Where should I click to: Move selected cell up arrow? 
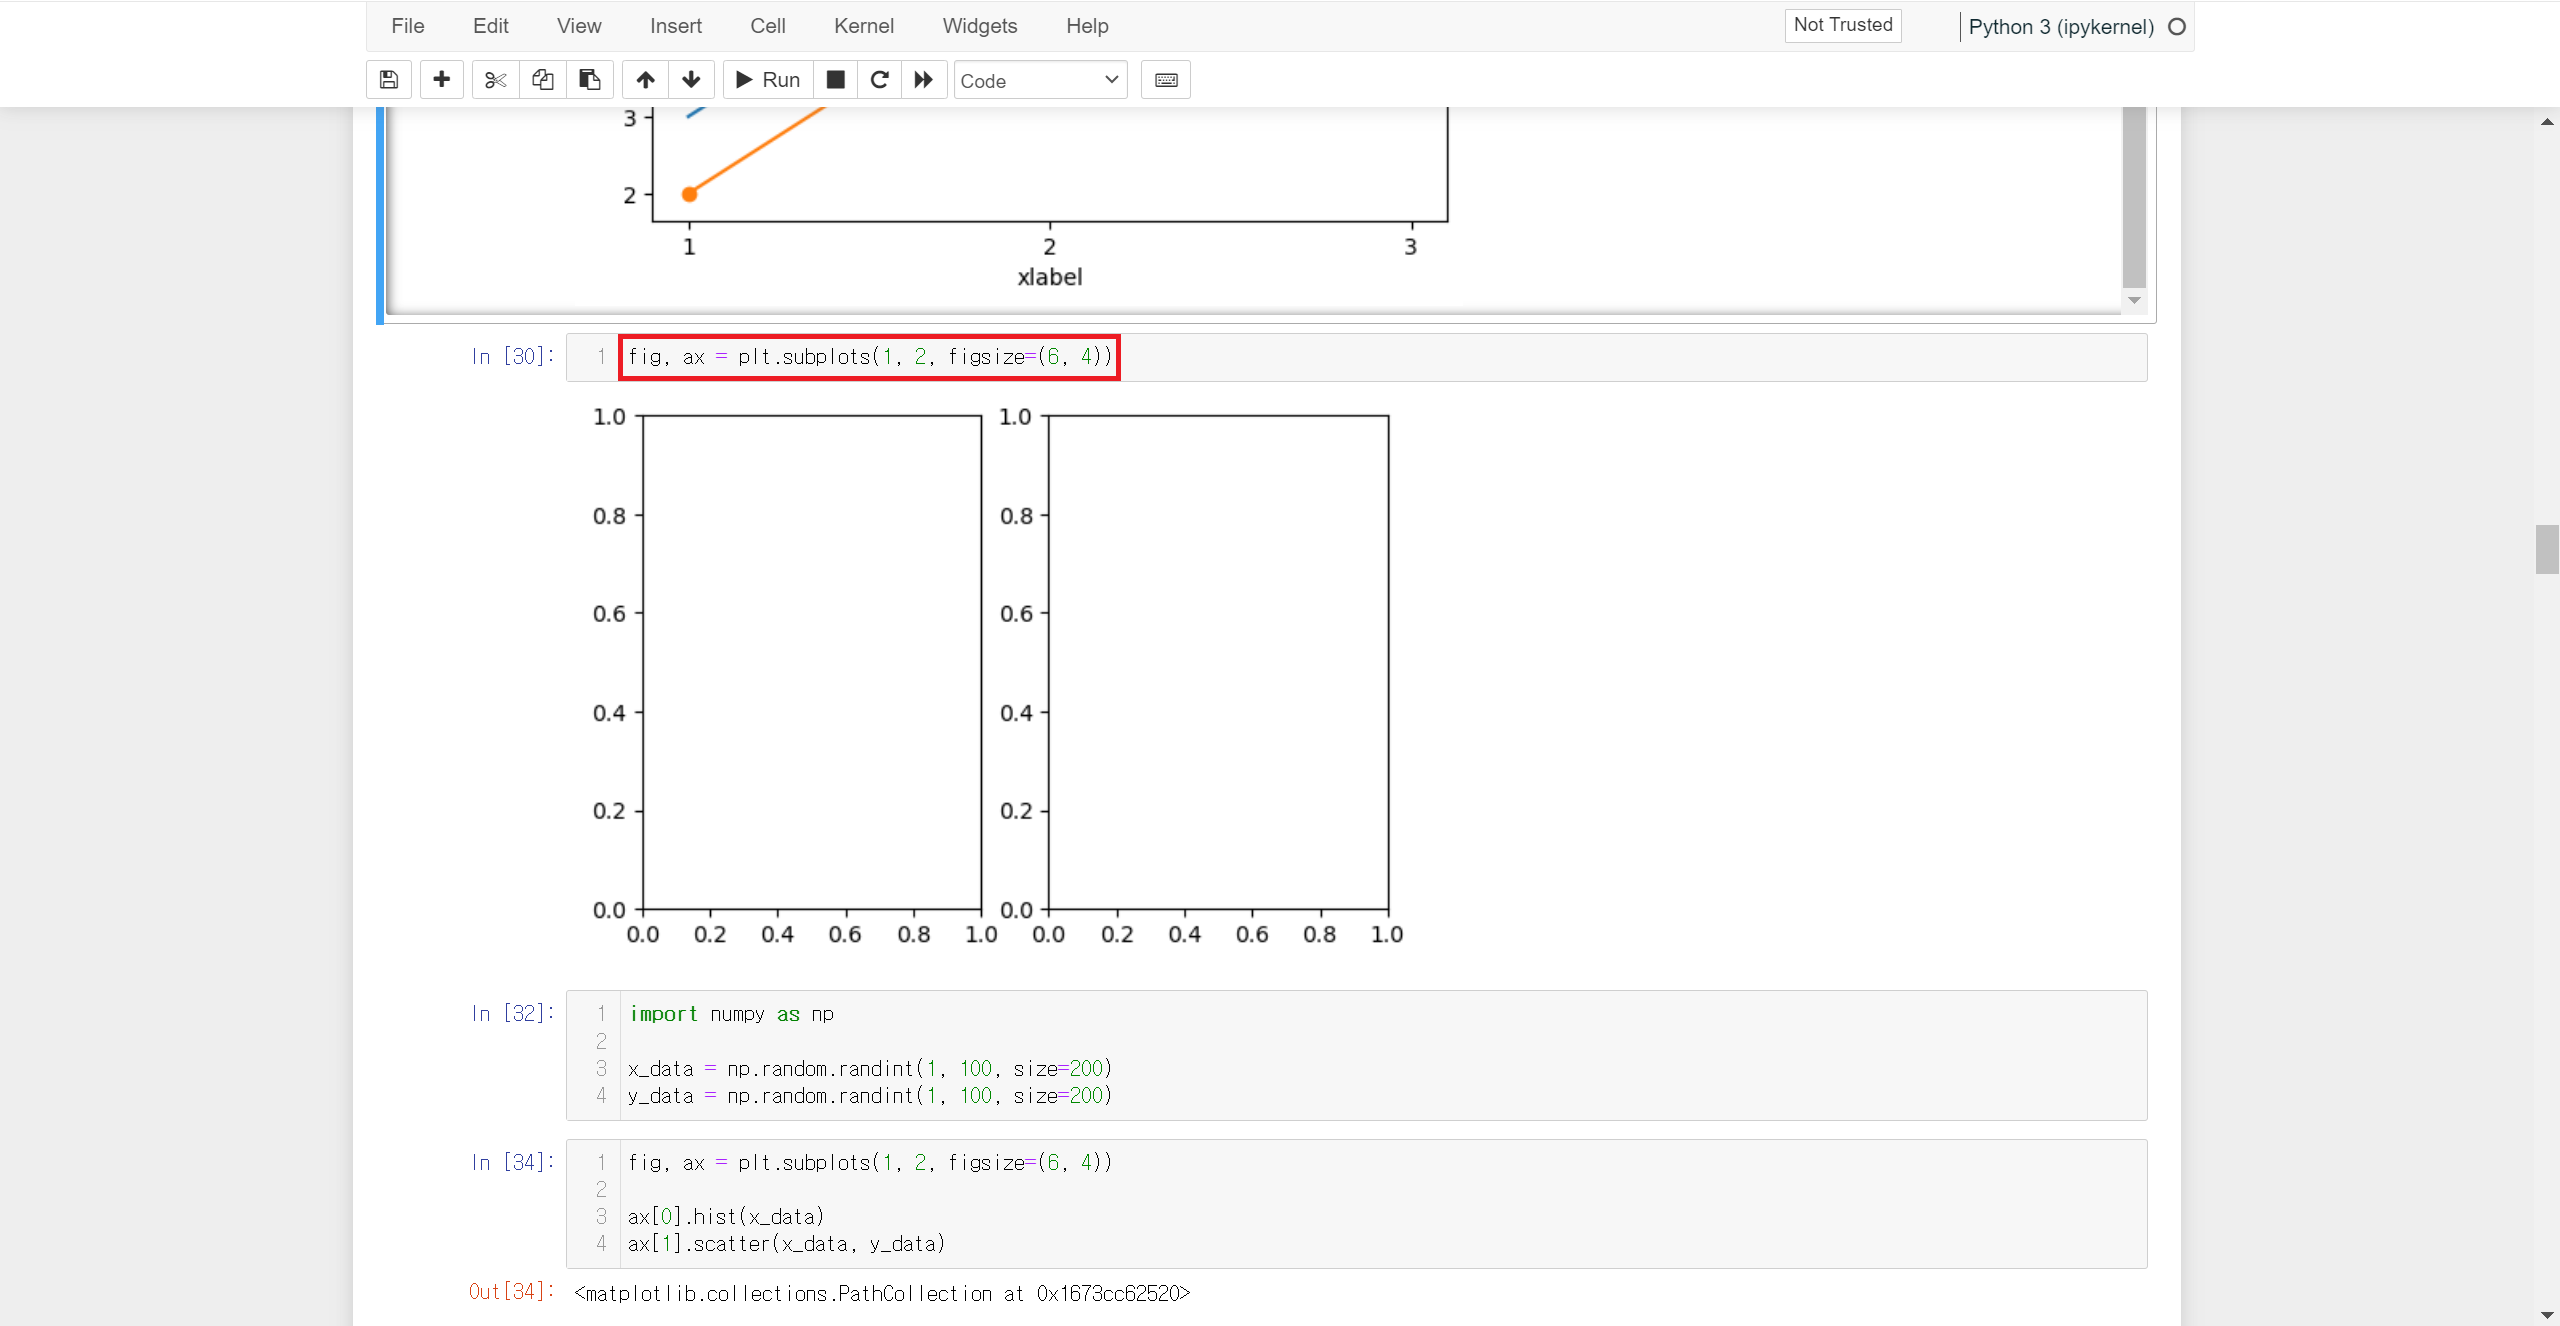click(646, 80)
